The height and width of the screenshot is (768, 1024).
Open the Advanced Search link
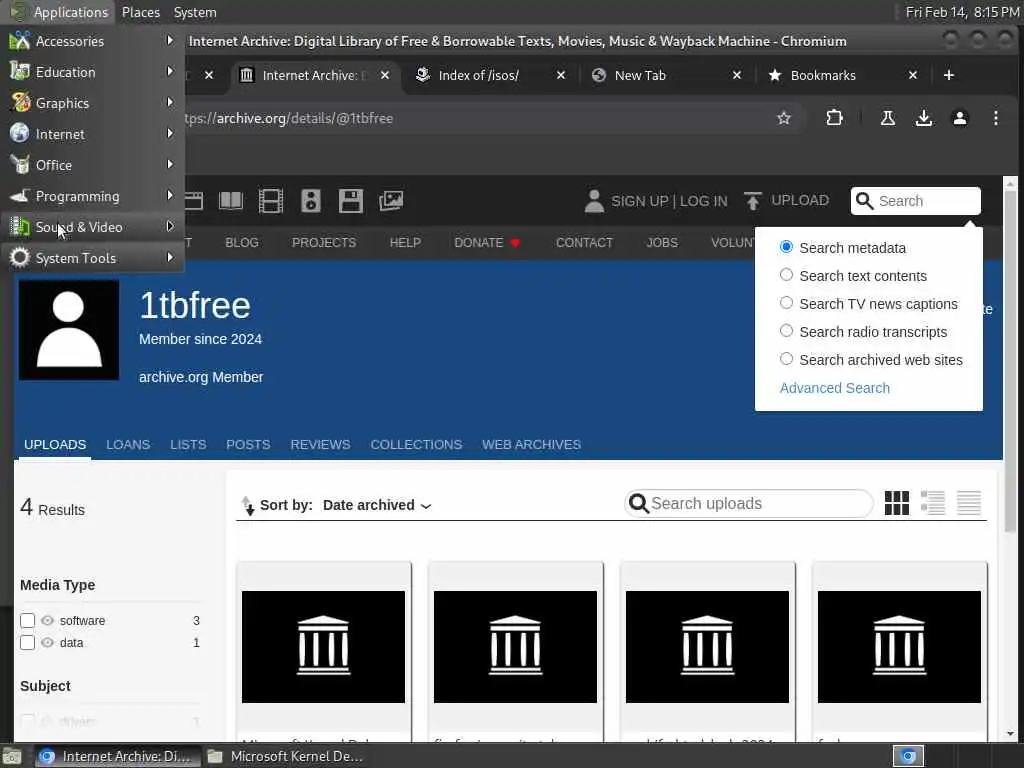[x=835, y=388]
